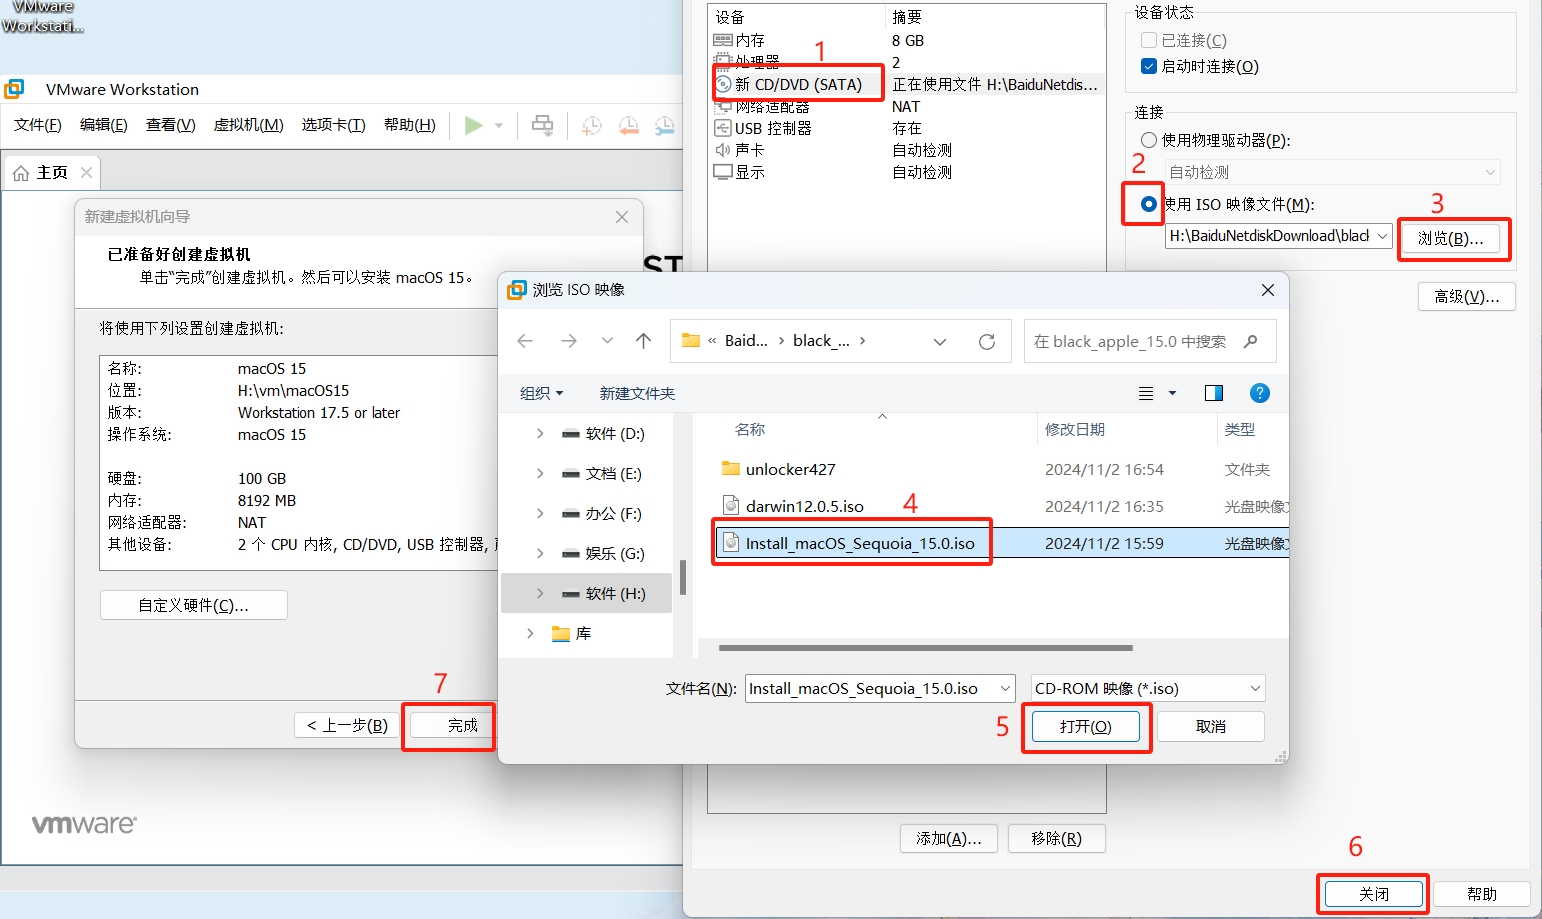Open the VMware Workstation desktop shortcut
This screenshot has height=919, width=1542.
click(x=42, y=17)
